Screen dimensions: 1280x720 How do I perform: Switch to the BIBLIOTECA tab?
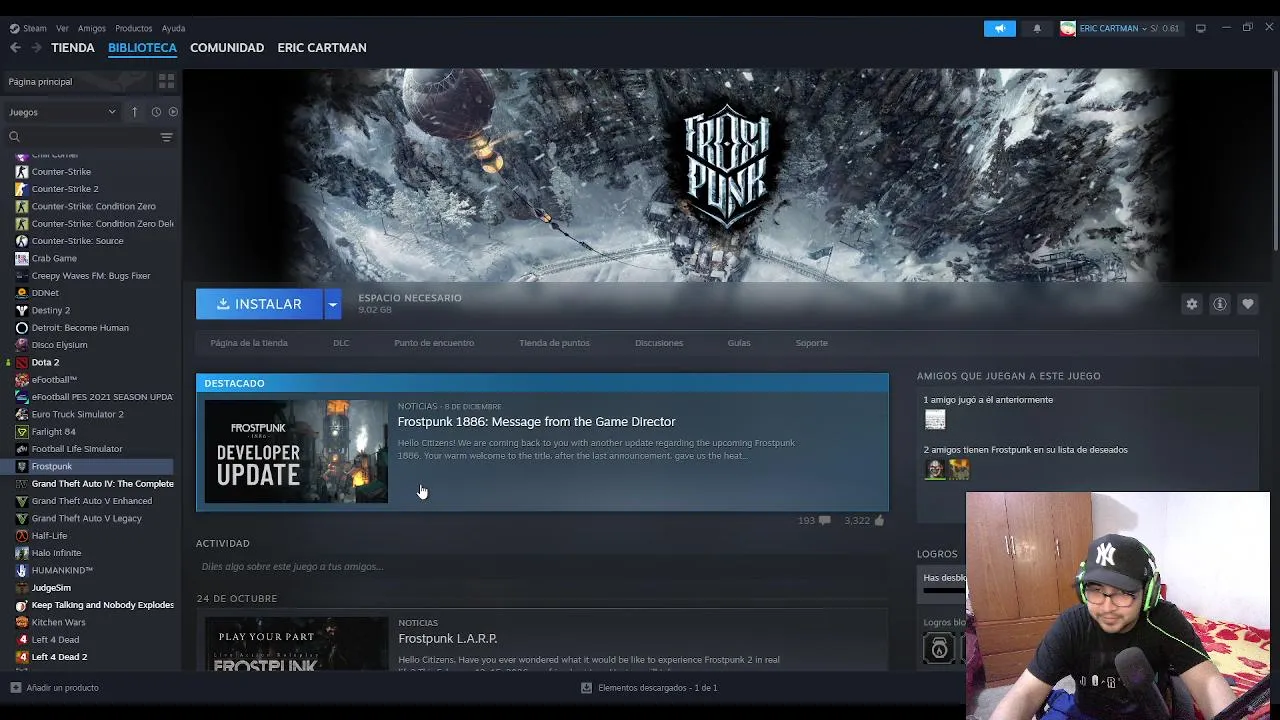click(x=142, y=47)
